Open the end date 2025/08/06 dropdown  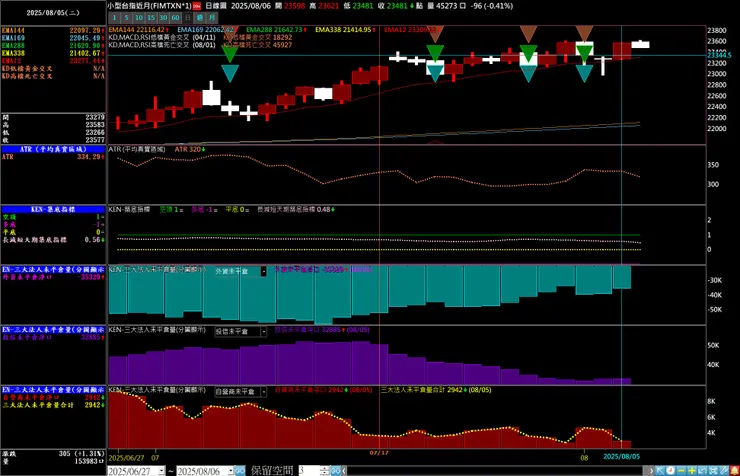tap(230, 470)
